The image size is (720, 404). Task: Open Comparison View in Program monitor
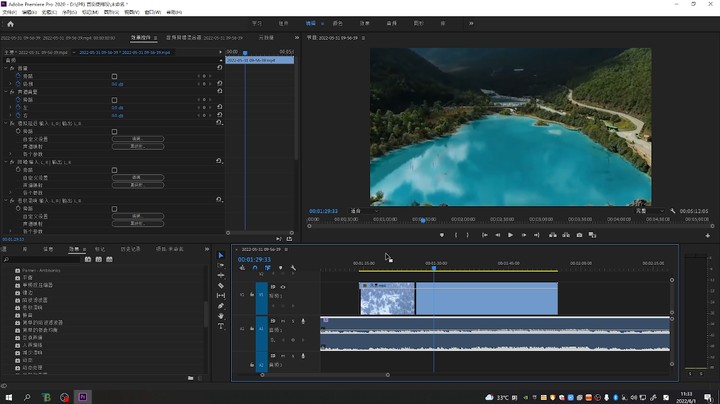(x=592, y=235)
